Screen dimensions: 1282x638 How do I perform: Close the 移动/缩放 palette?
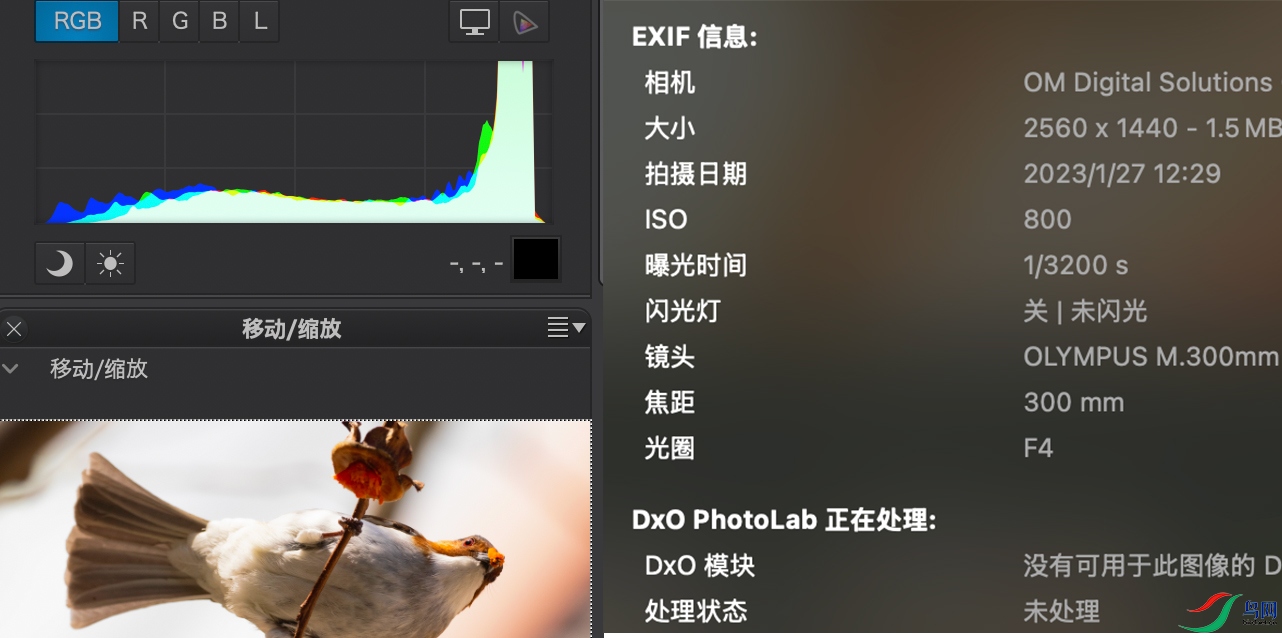[14, 328]
